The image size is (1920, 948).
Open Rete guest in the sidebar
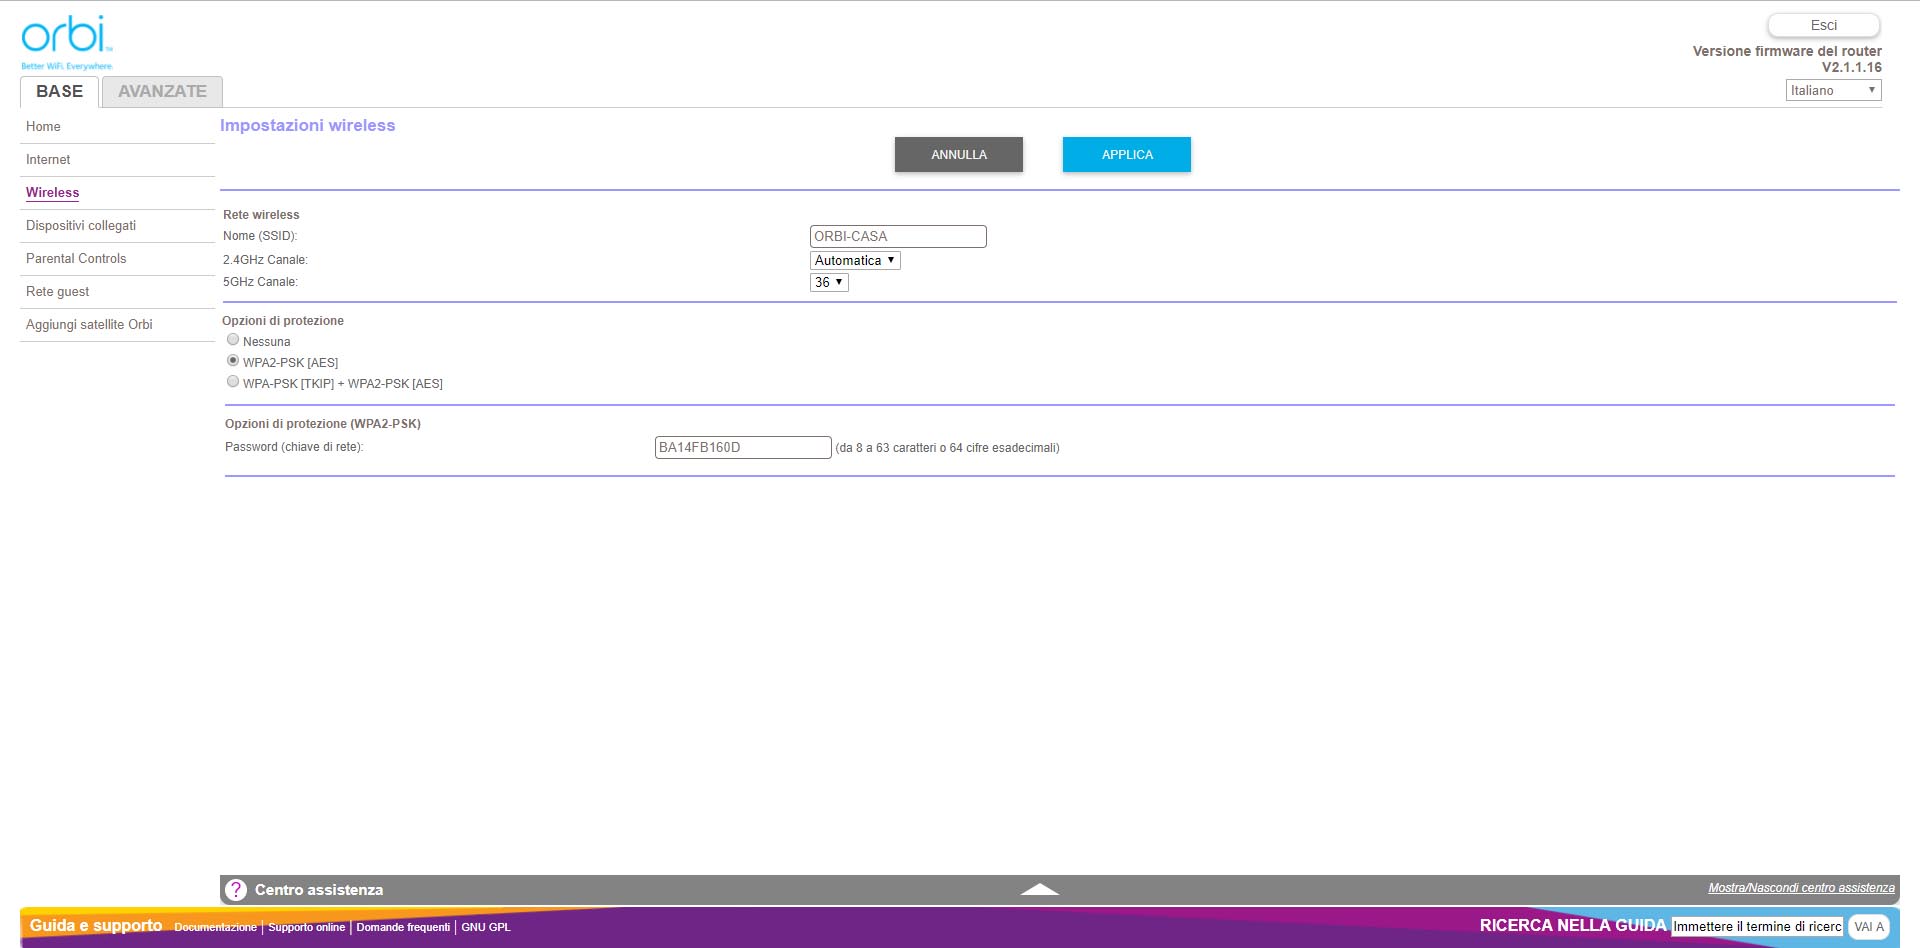tap(57, 292)
